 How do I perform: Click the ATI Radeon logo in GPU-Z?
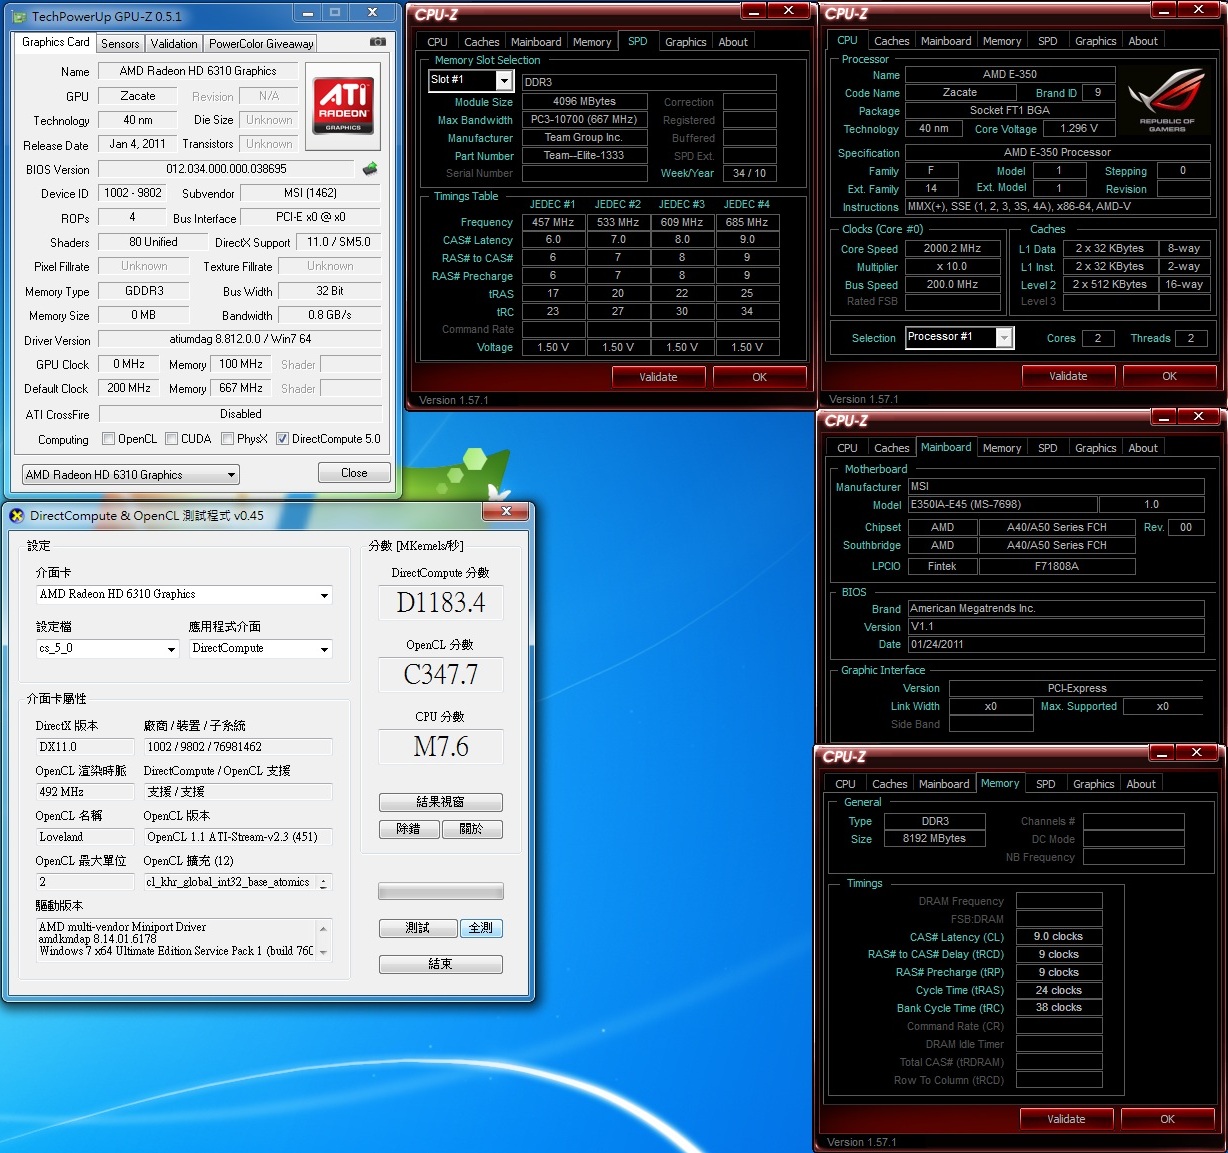click(x=343, y=107)
